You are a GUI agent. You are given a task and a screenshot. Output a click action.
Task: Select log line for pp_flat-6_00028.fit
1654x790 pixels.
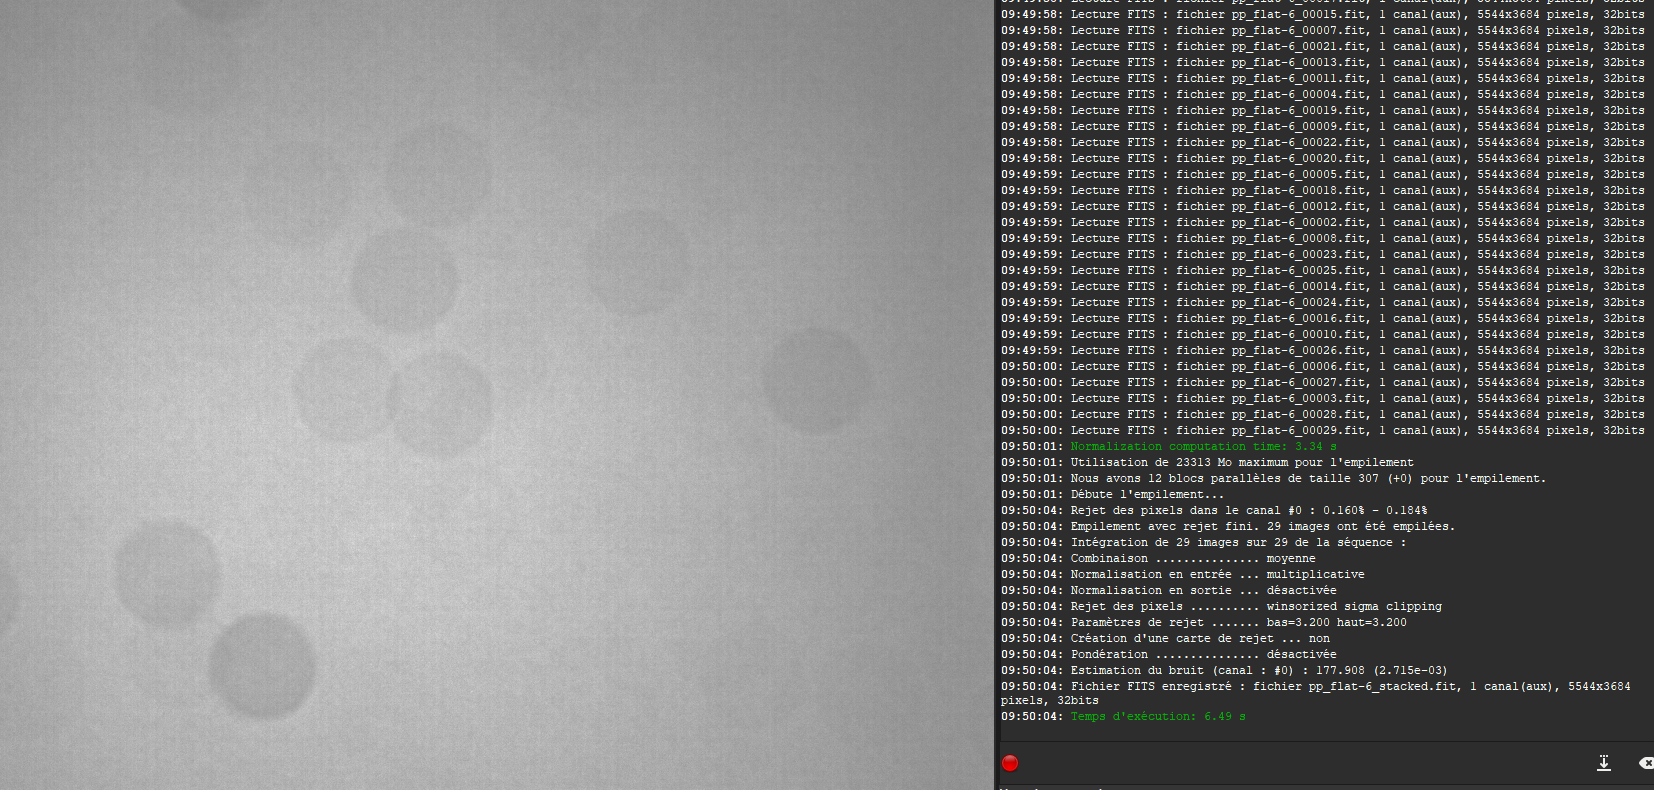click(x=1323, y=414)
